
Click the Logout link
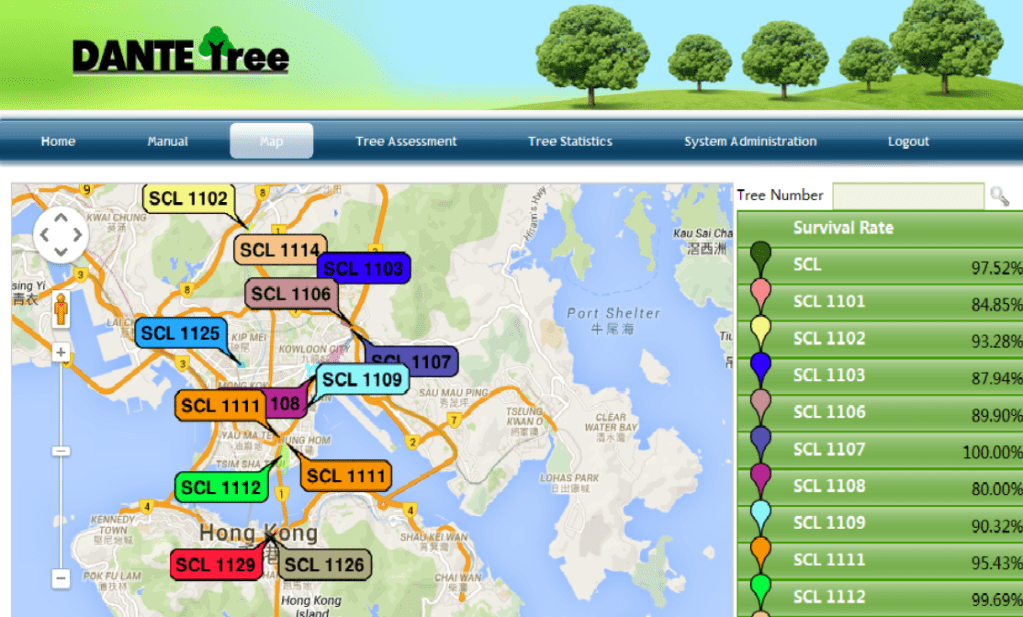(908, 141)
